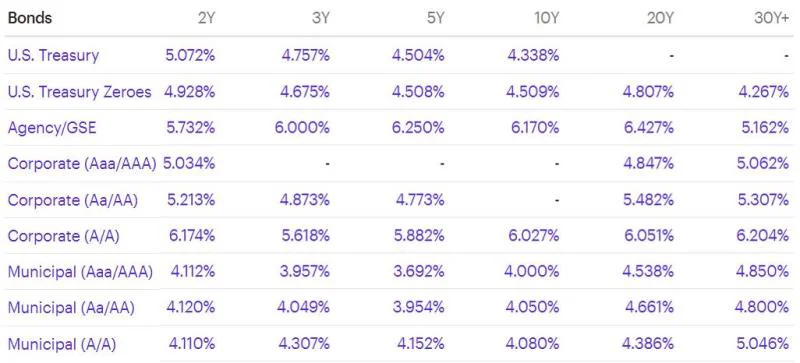Screen dimensions: 800x363
Task: Click the 2Y column header
Action: coord(206,18)
